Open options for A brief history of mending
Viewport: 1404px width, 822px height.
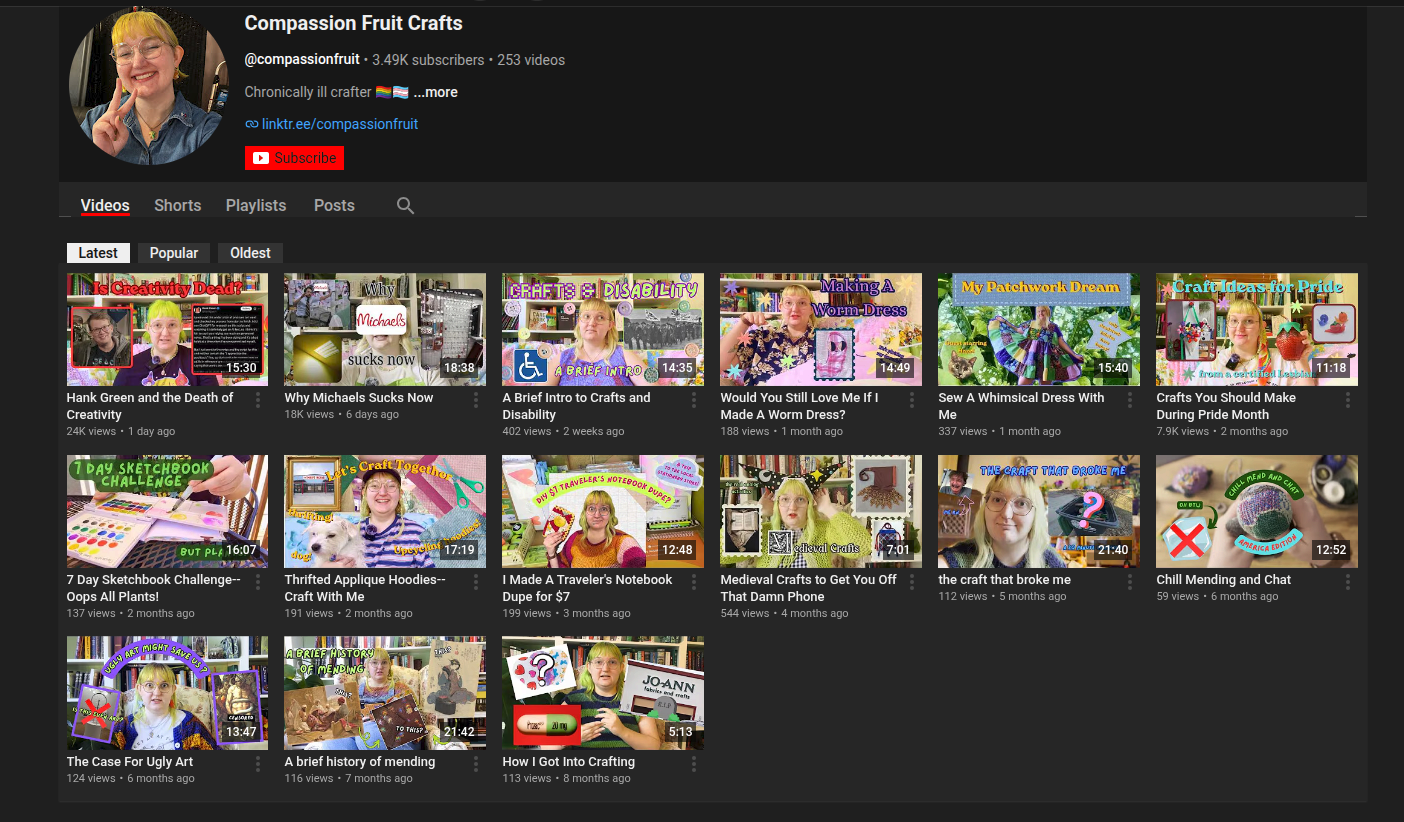pos(476,764)
